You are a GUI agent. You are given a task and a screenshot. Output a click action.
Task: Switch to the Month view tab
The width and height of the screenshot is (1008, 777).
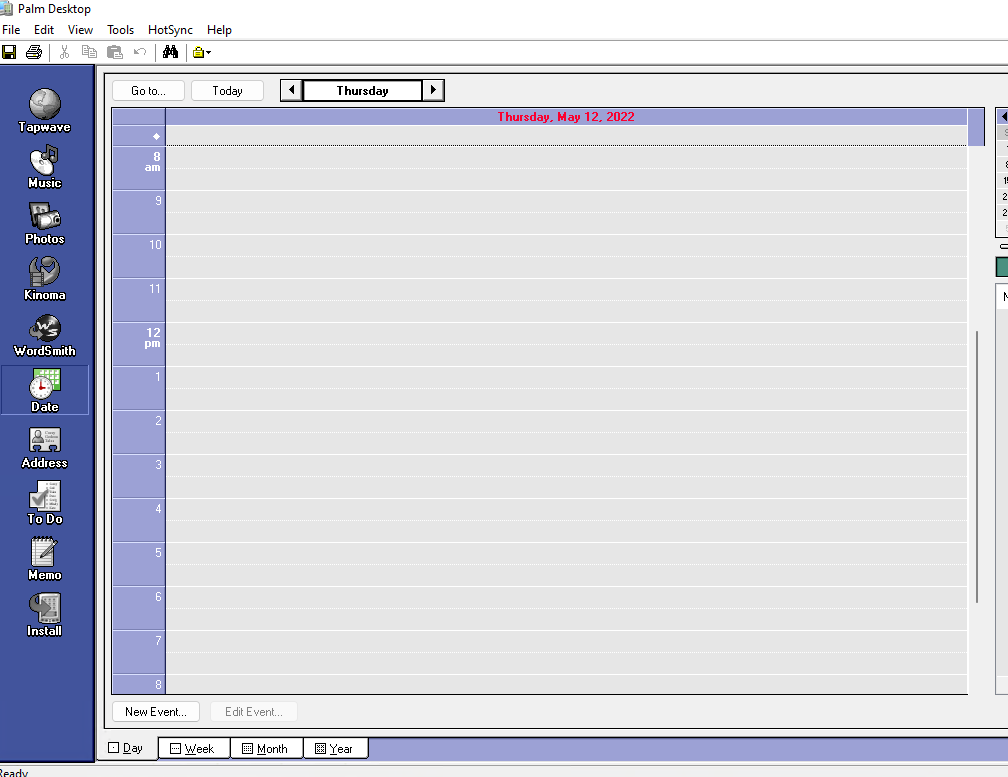(x=266, y=747)
